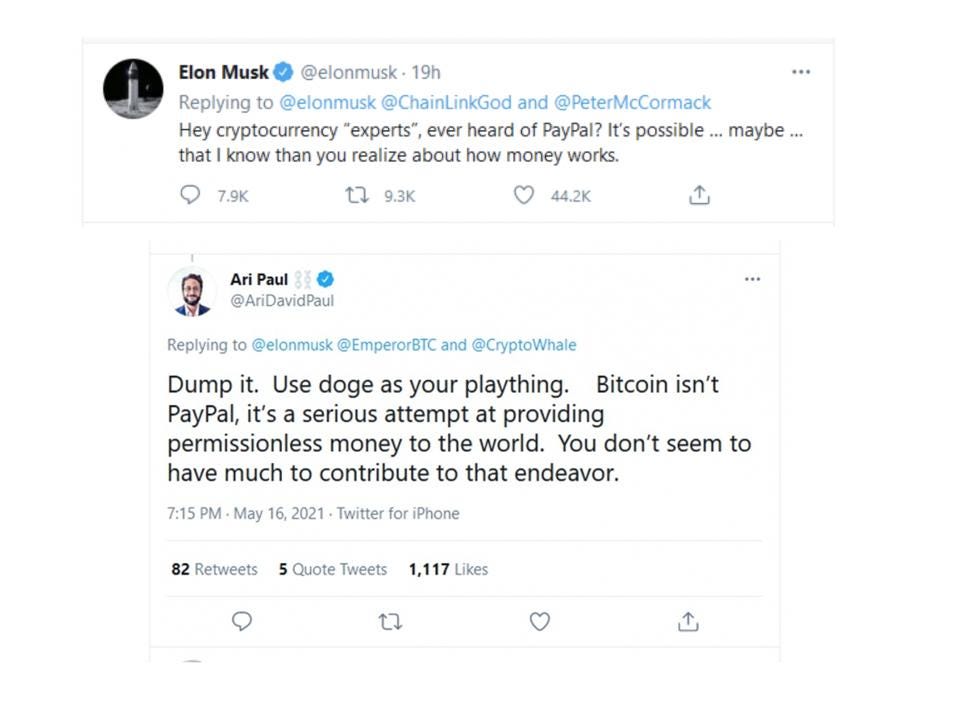The height and width of the screenshot is (720, 960).
Task: Open more options menu on Ari Paul's tweet
Action: pos(752,279)
